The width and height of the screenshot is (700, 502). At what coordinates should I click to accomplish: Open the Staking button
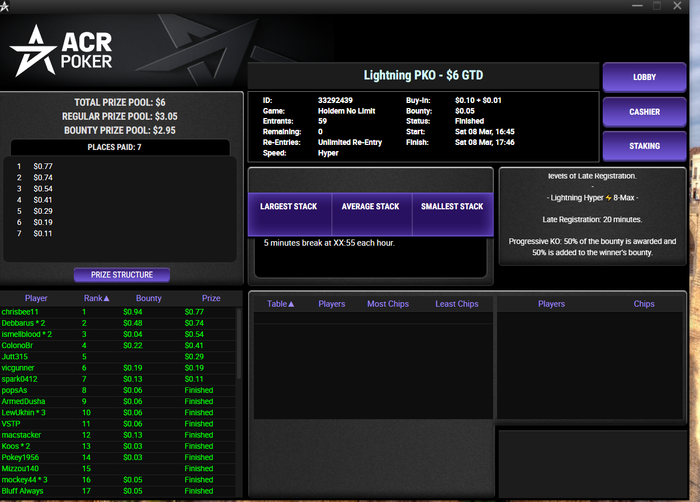(644, 146)
